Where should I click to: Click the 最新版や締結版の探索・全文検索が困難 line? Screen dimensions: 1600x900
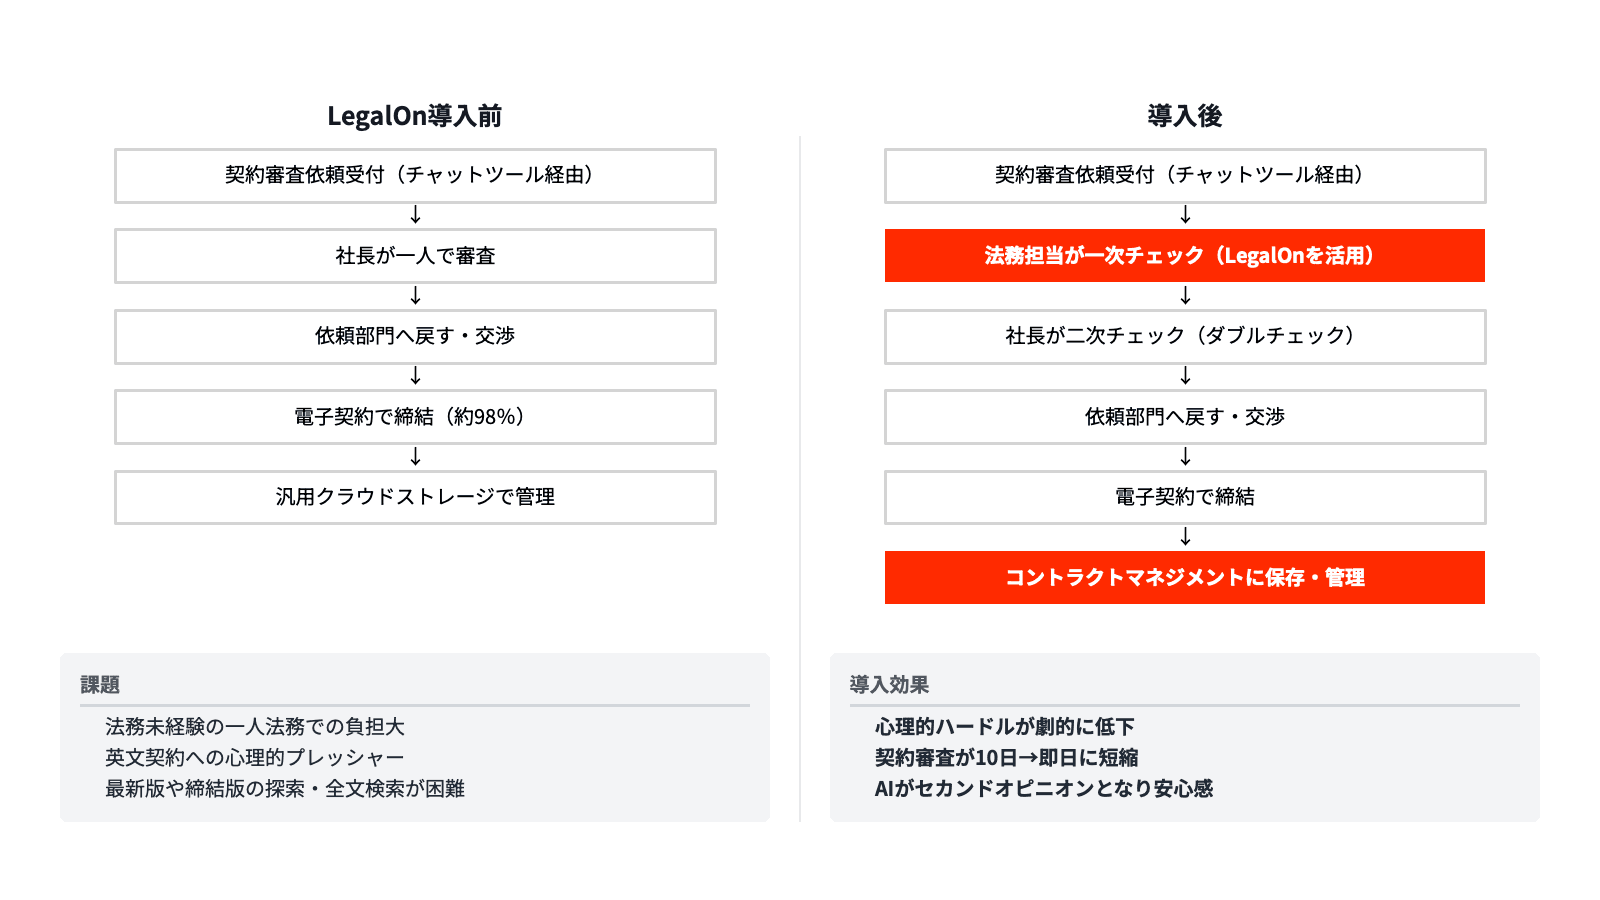coord(285,789)
